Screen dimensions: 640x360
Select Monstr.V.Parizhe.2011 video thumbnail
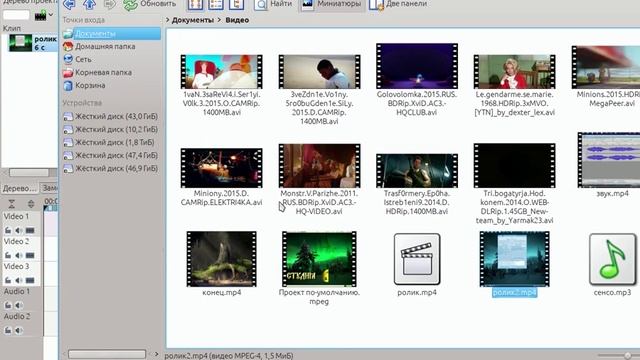319,166
